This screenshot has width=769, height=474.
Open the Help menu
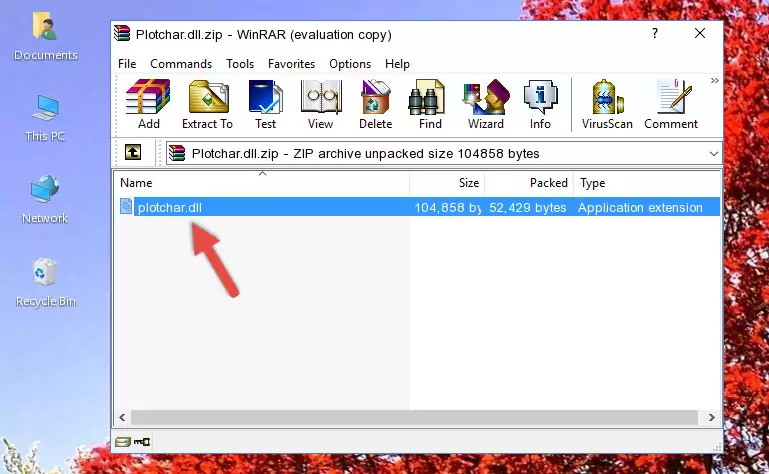(397, 64)
